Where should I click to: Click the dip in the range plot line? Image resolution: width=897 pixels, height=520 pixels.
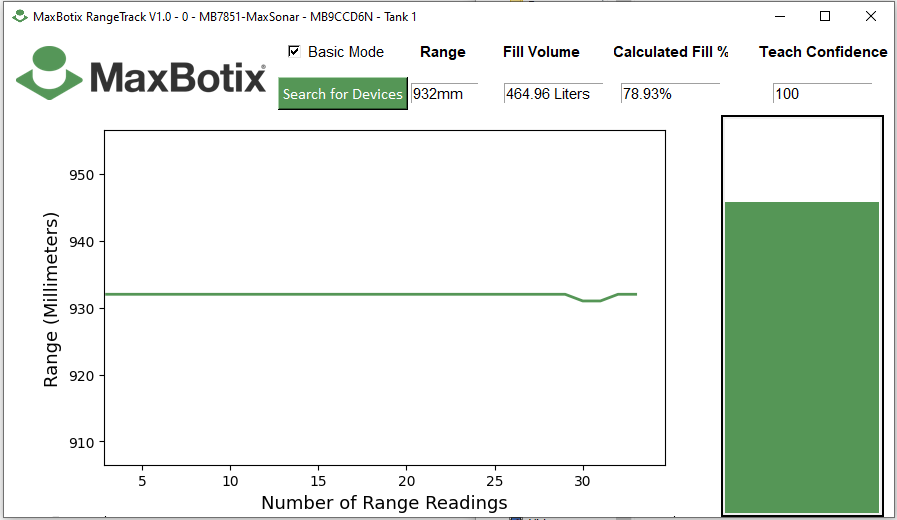point(591,300)
